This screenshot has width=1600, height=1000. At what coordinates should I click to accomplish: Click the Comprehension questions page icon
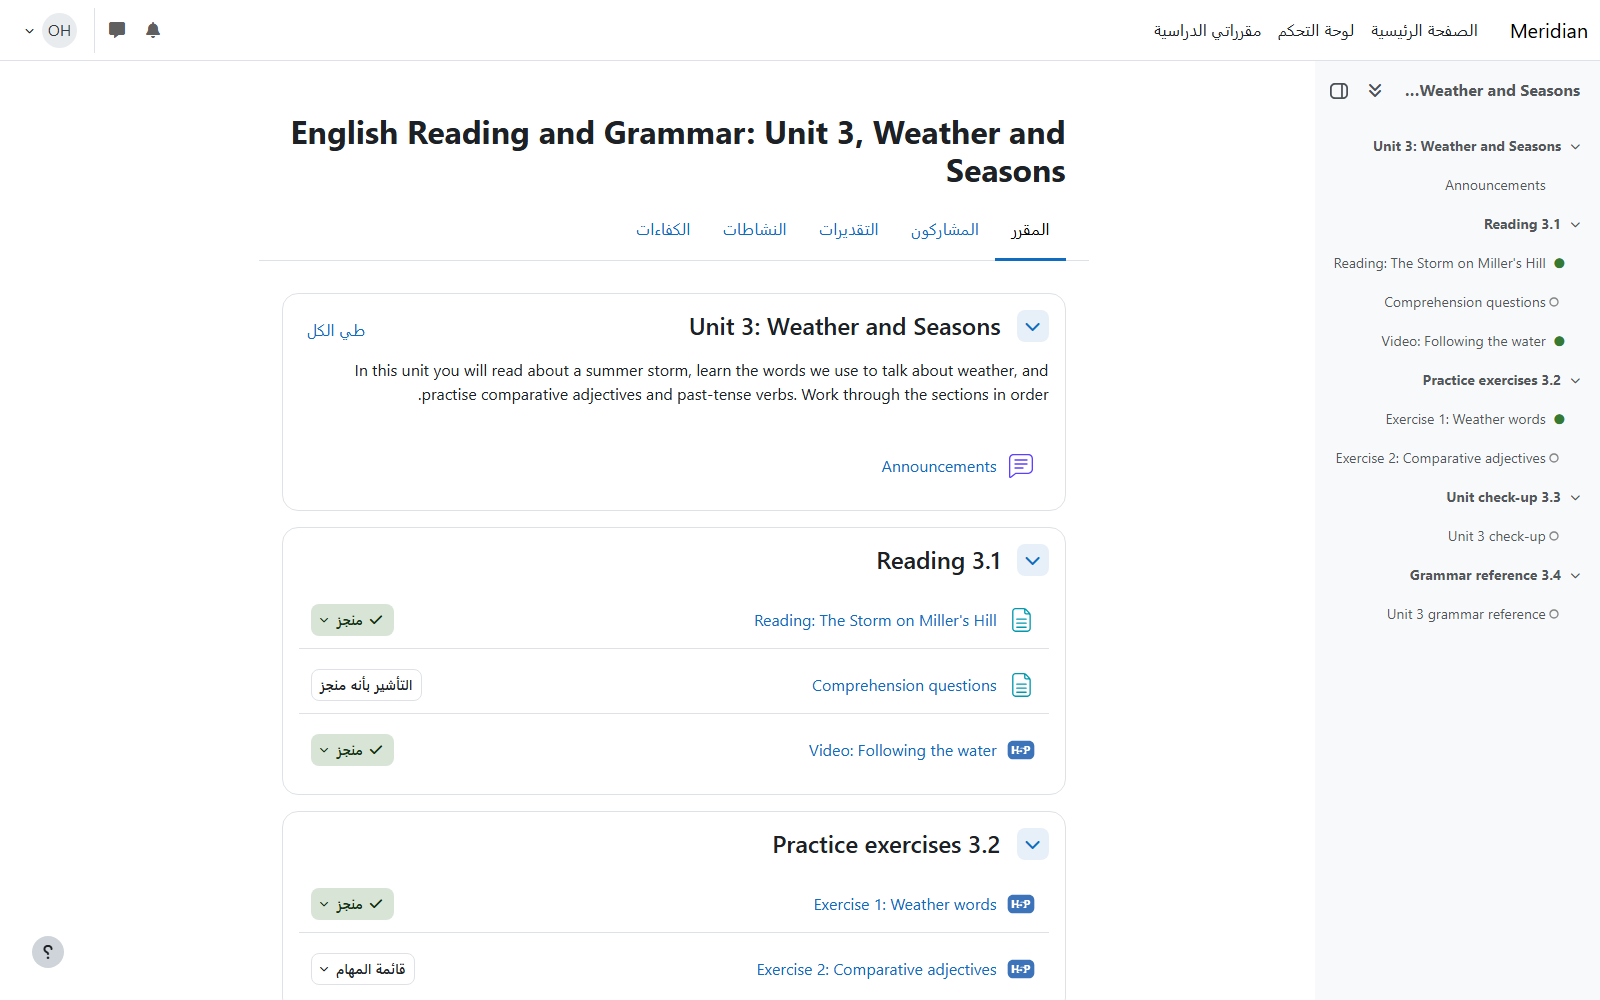point(1021,685)
